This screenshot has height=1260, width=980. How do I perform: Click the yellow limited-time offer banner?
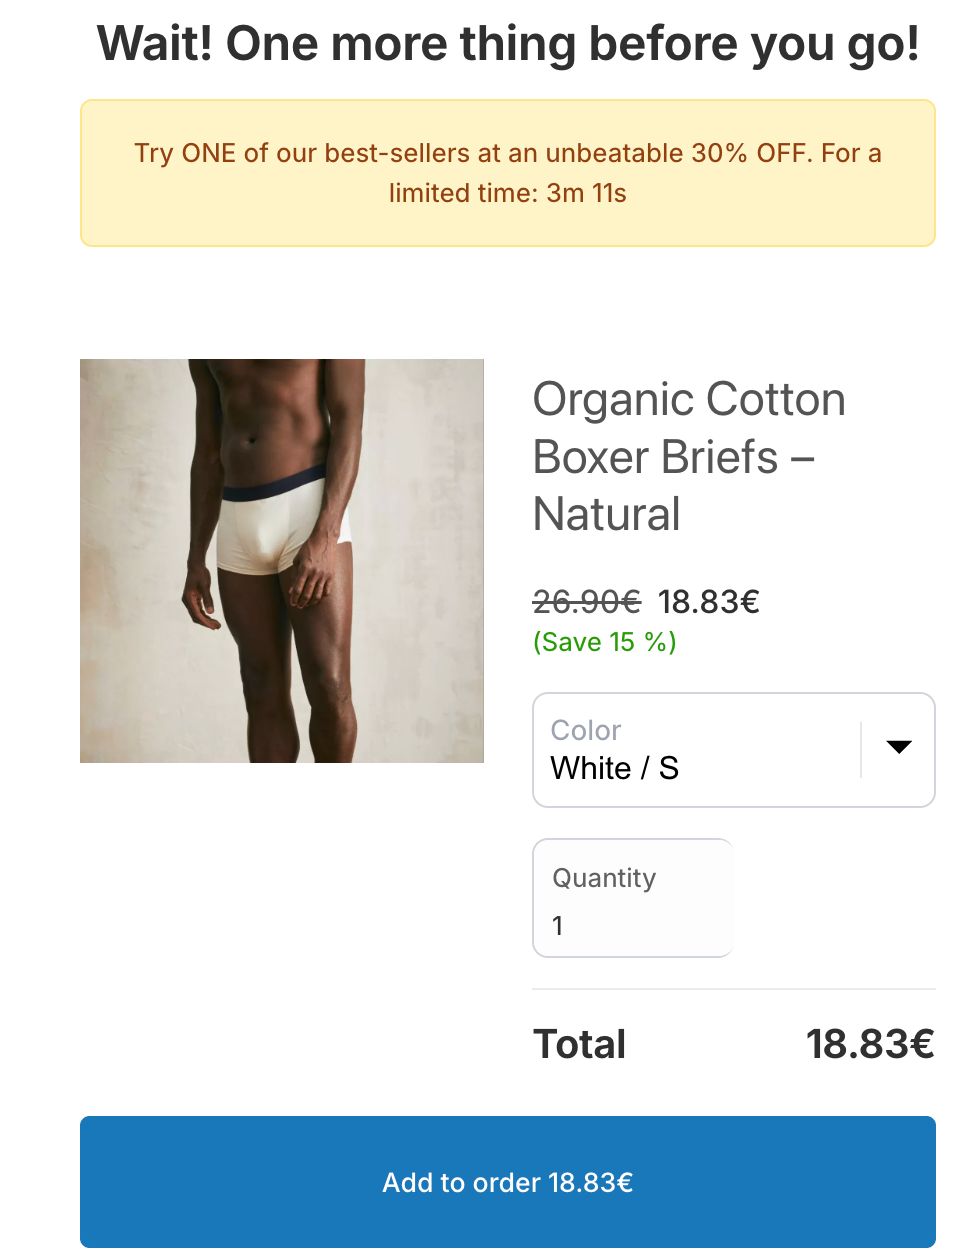pos(507,171)
